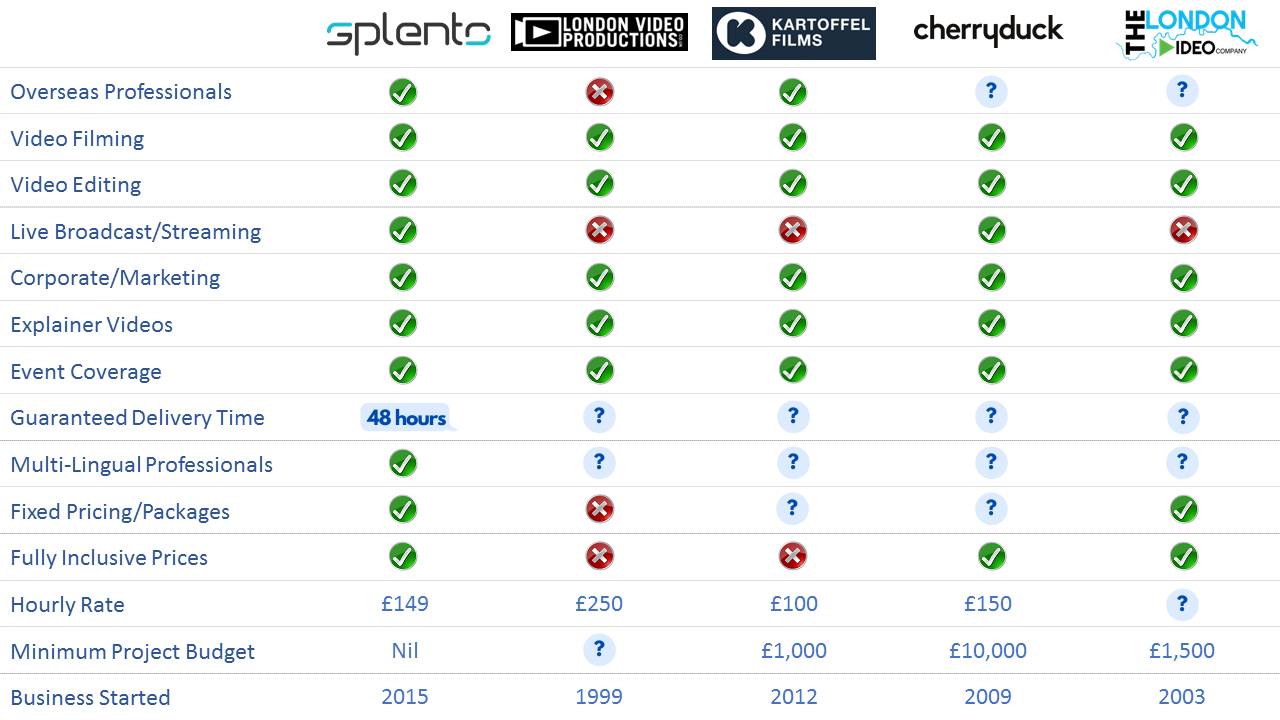The width and height of the screenshot is (1280, 720).
Task: Click the £10,000 cherryduck minimum budget
Action: (x=988, y=651)
